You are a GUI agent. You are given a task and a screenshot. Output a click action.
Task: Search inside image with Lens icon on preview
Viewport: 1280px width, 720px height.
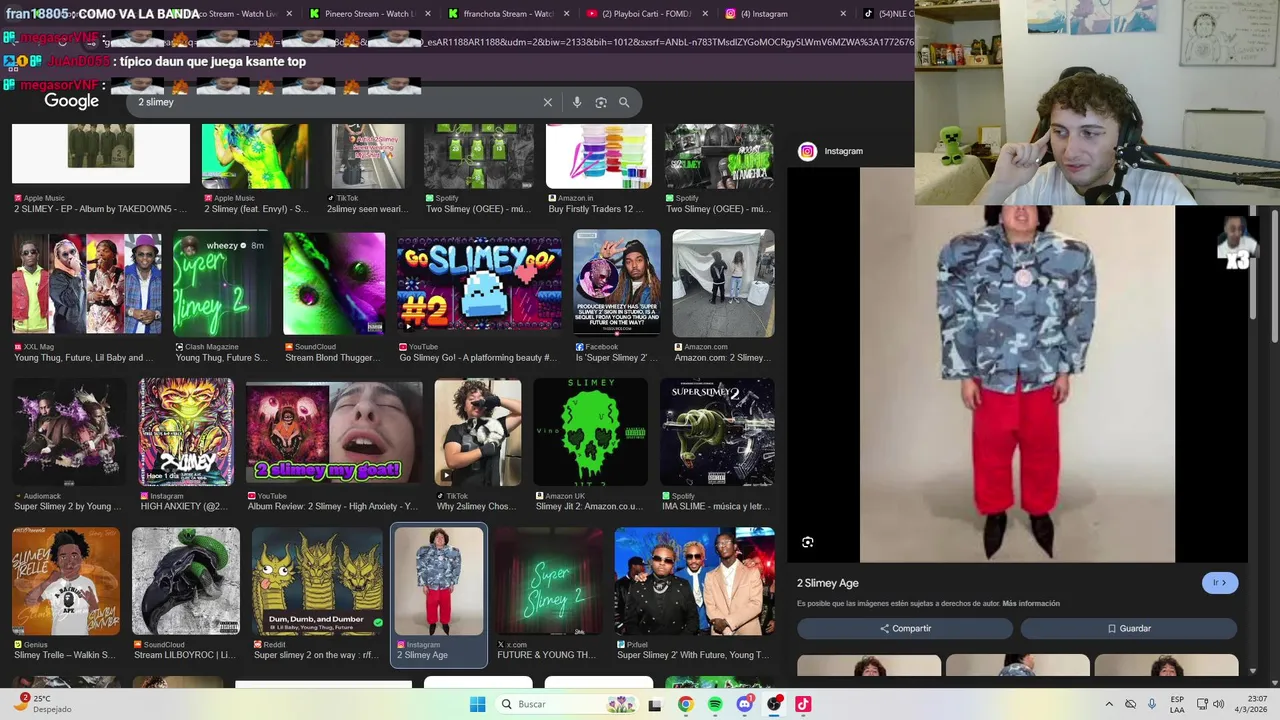(808, 542)
